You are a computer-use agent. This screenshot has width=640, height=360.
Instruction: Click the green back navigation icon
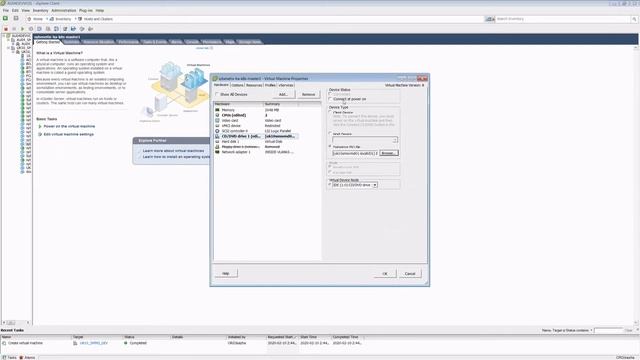(5, 18)
